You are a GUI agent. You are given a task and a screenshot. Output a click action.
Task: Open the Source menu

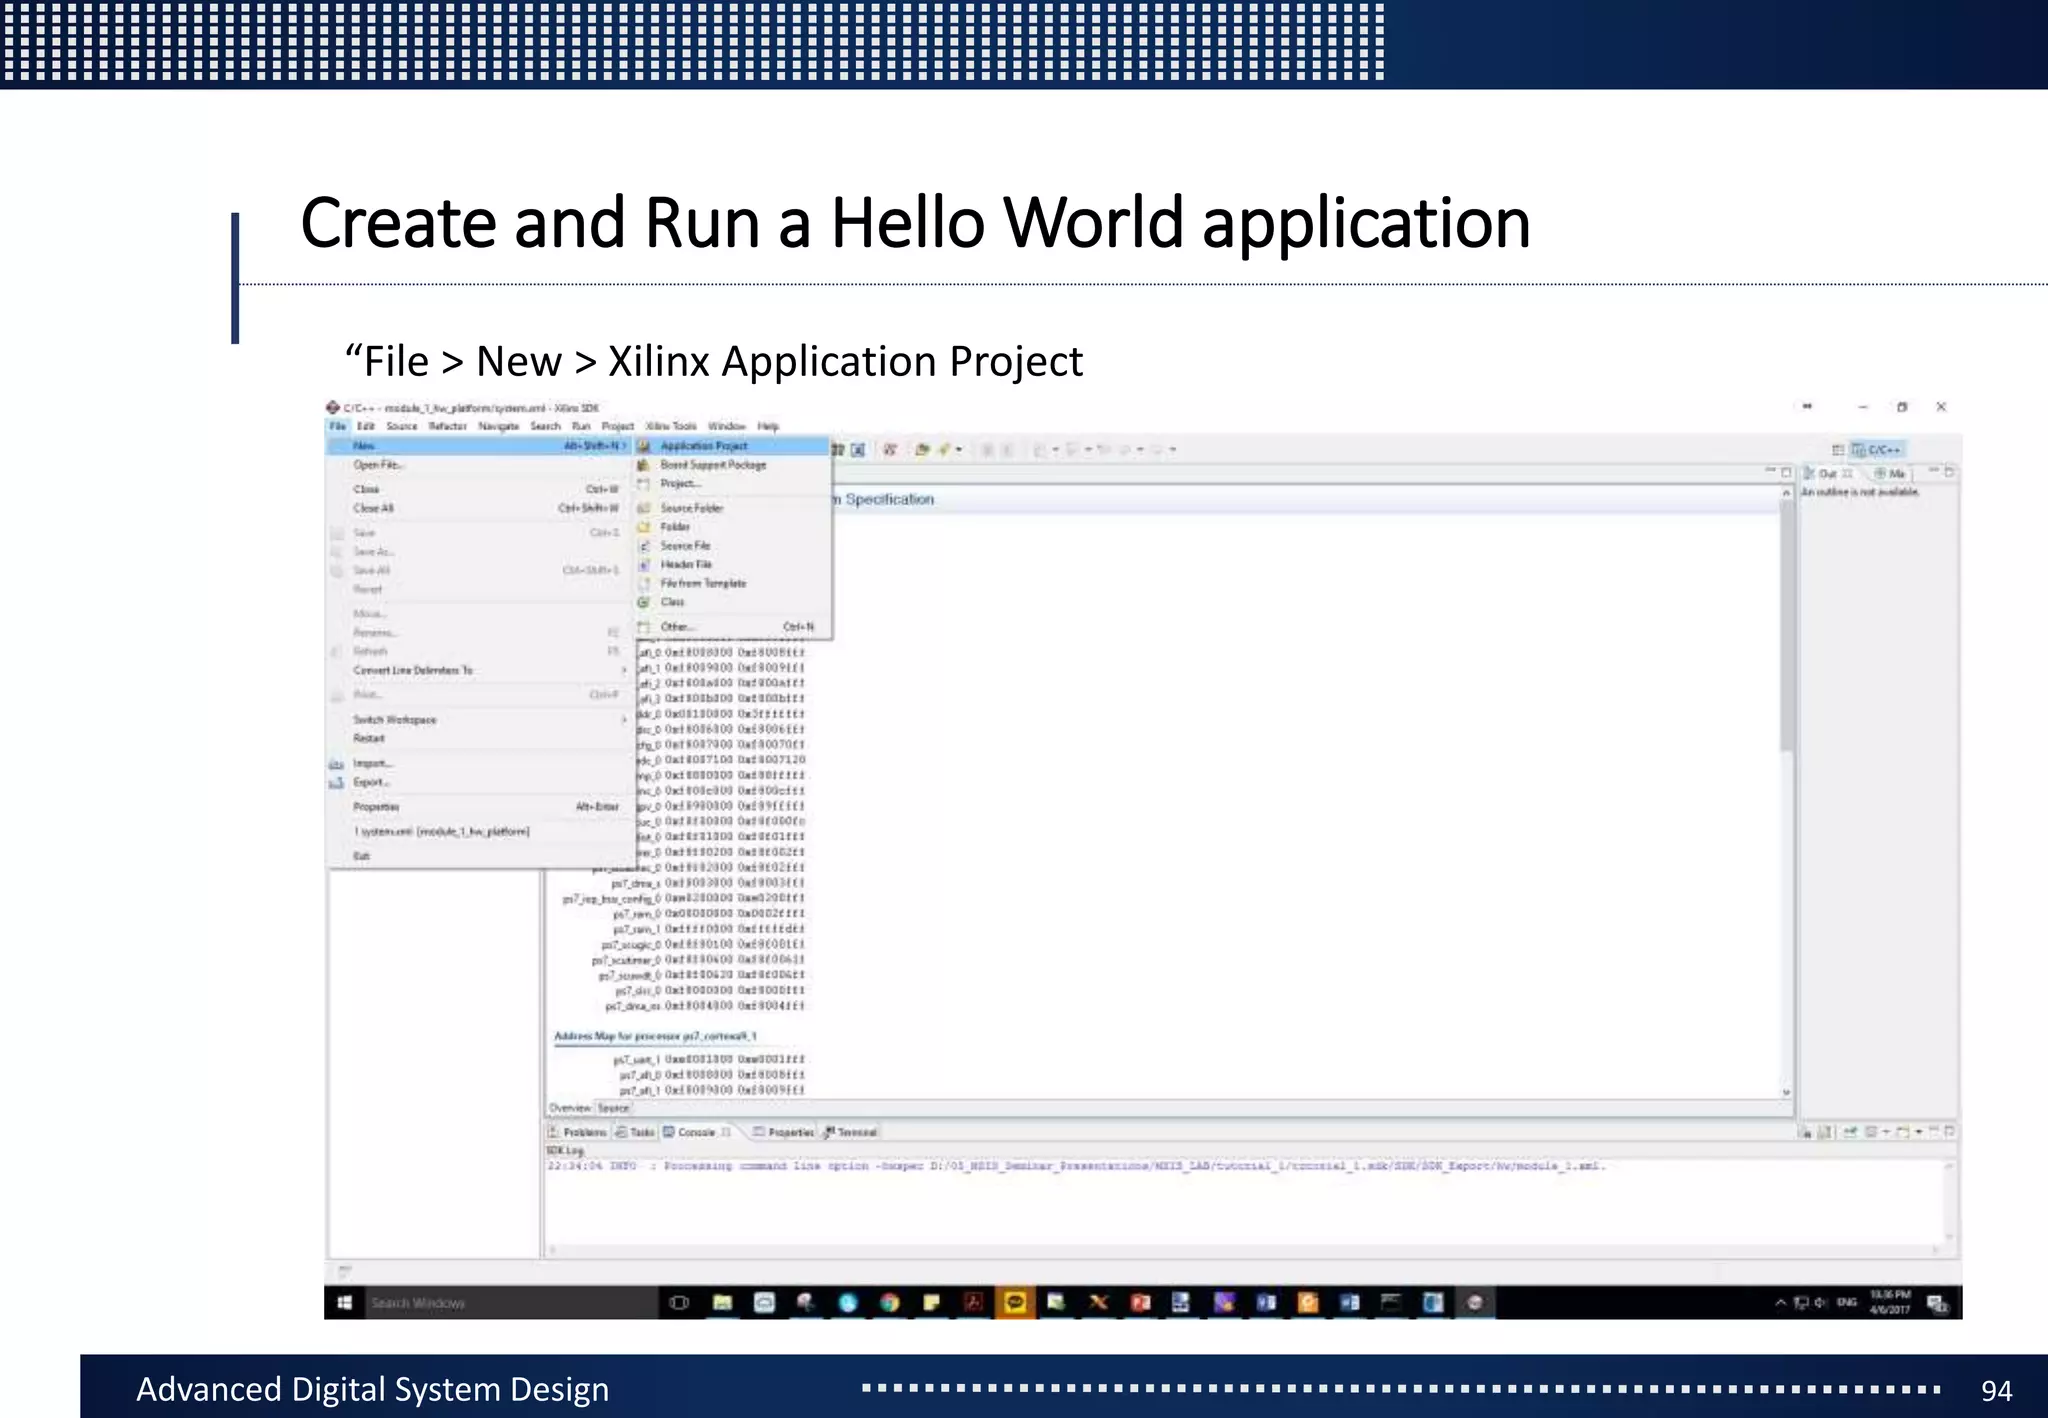point(402,426)
